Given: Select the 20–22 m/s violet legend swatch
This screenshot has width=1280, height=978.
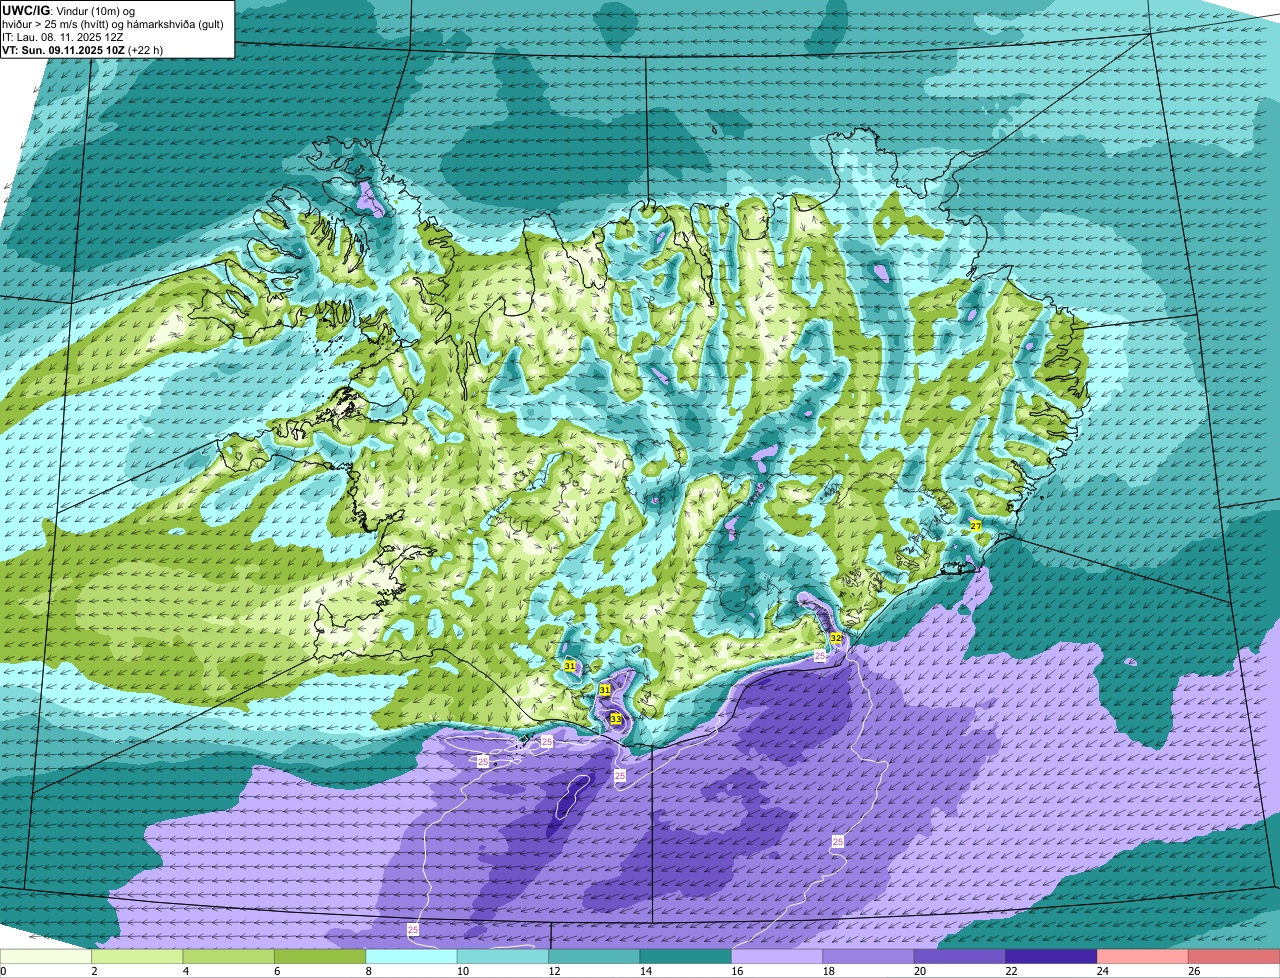Looking at the screenshot, I should pyautogui.click(x=960, y=957).
